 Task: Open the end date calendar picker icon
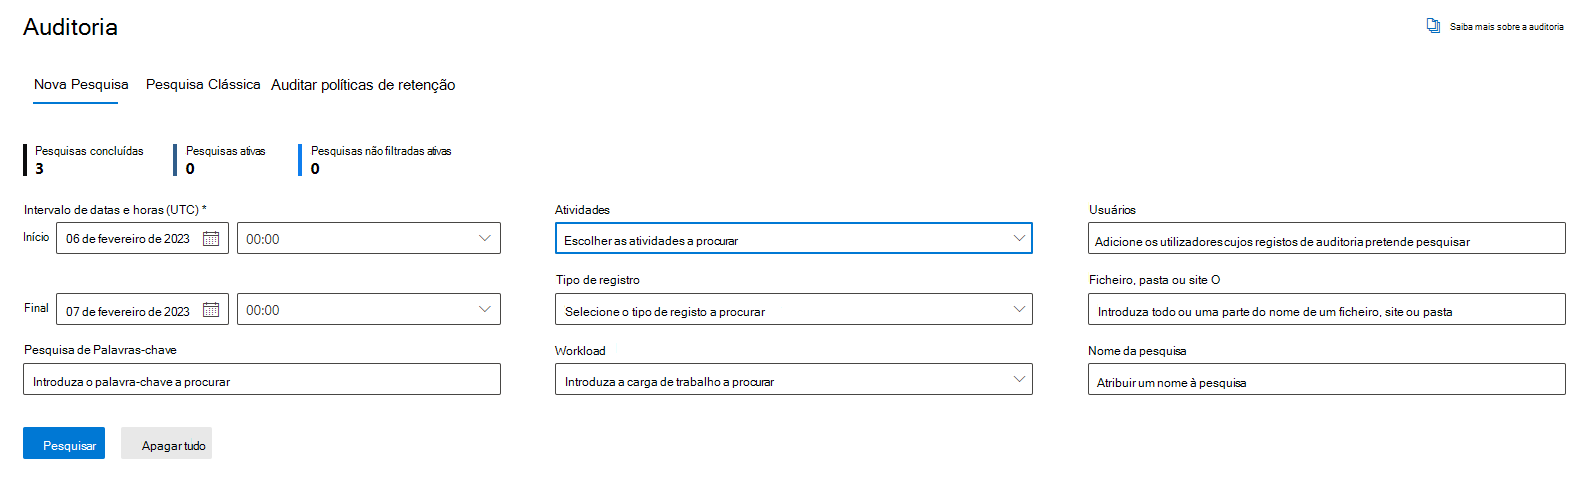pos(211,310)
